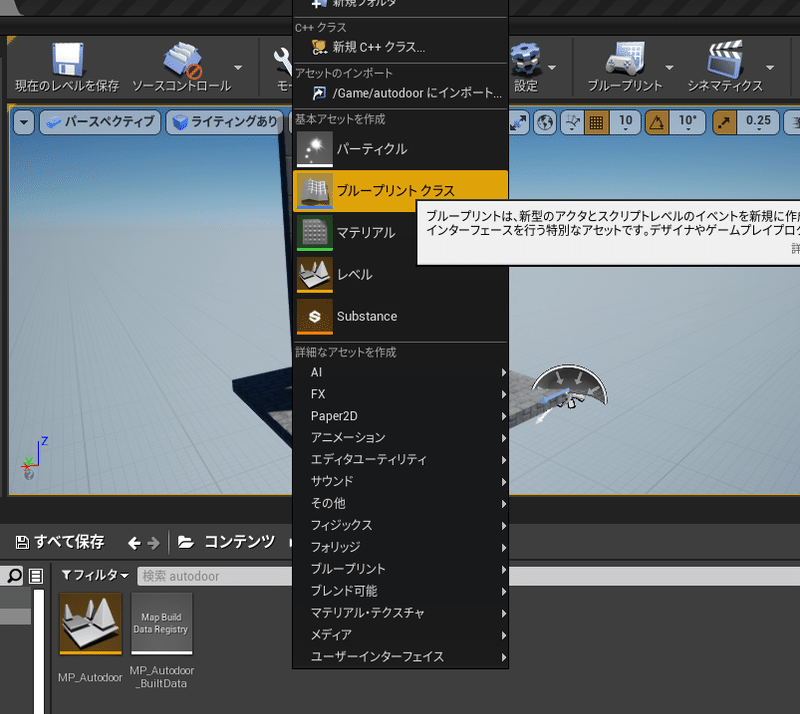Open the Lit lighting view mode menu
800x714 pixels.
coord(224,122)
